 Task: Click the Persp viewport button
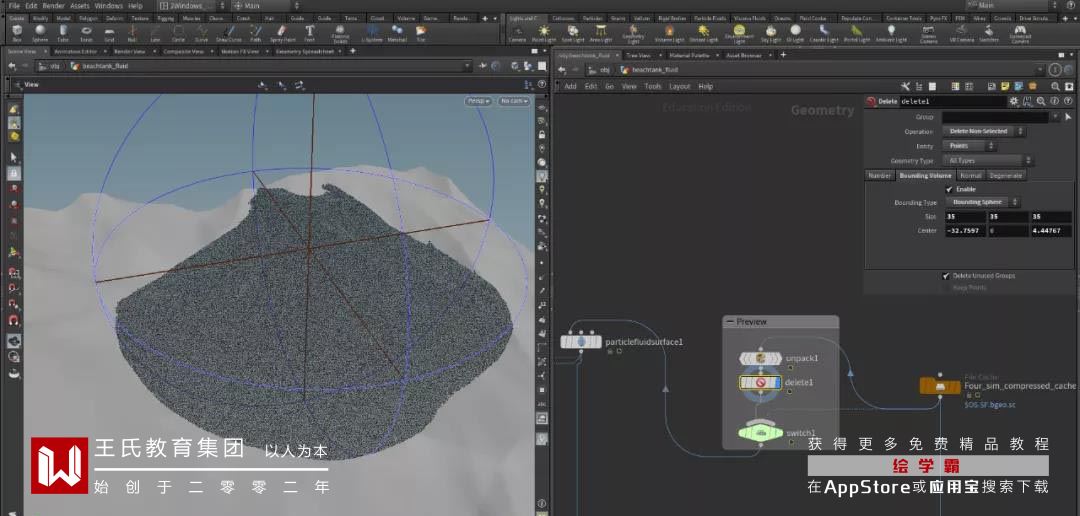480,101
